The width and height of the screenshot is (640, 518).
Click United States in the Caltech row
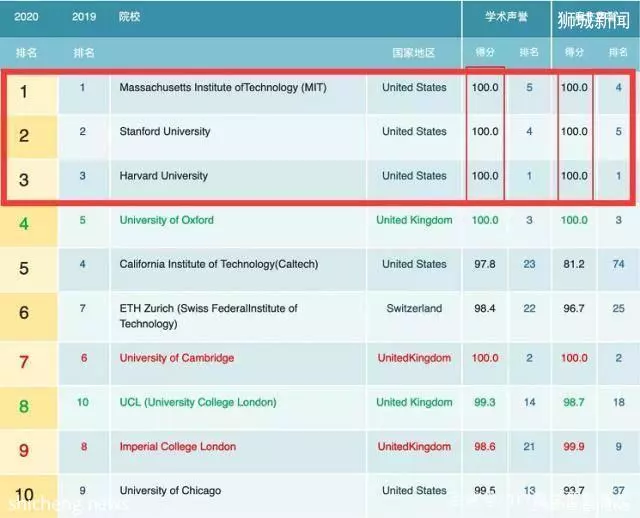point(414,264)
